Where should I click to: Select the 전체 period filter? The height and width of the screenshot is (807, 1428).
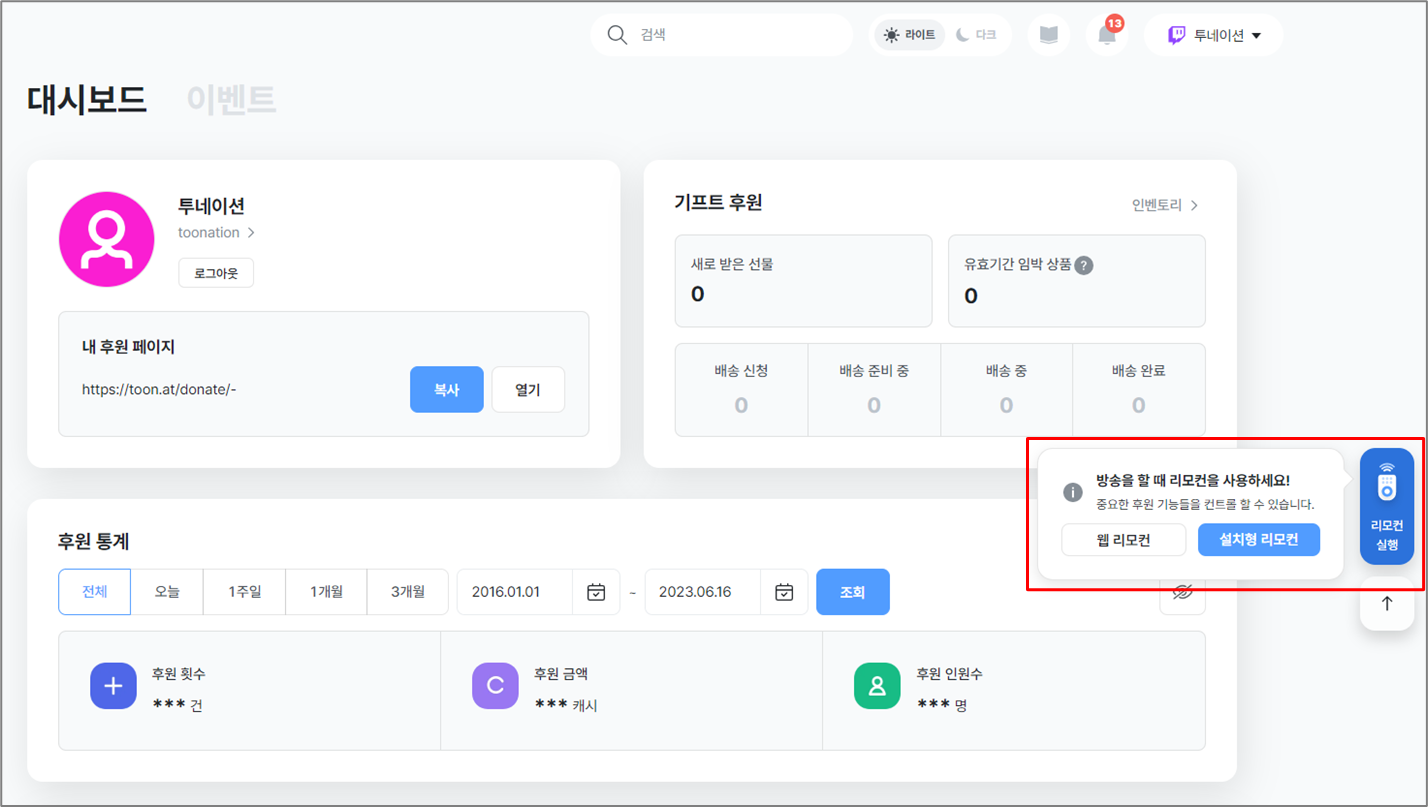click(94, 592)
